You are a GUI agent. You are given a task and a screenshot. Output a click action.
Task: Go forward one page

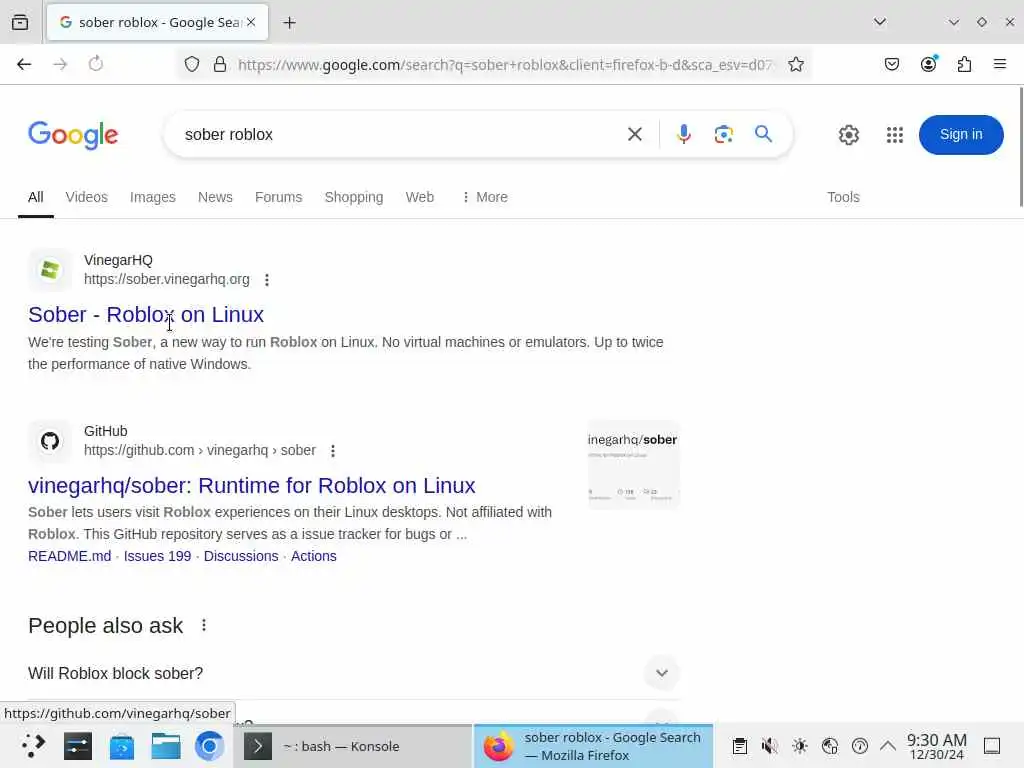[60, 64]
